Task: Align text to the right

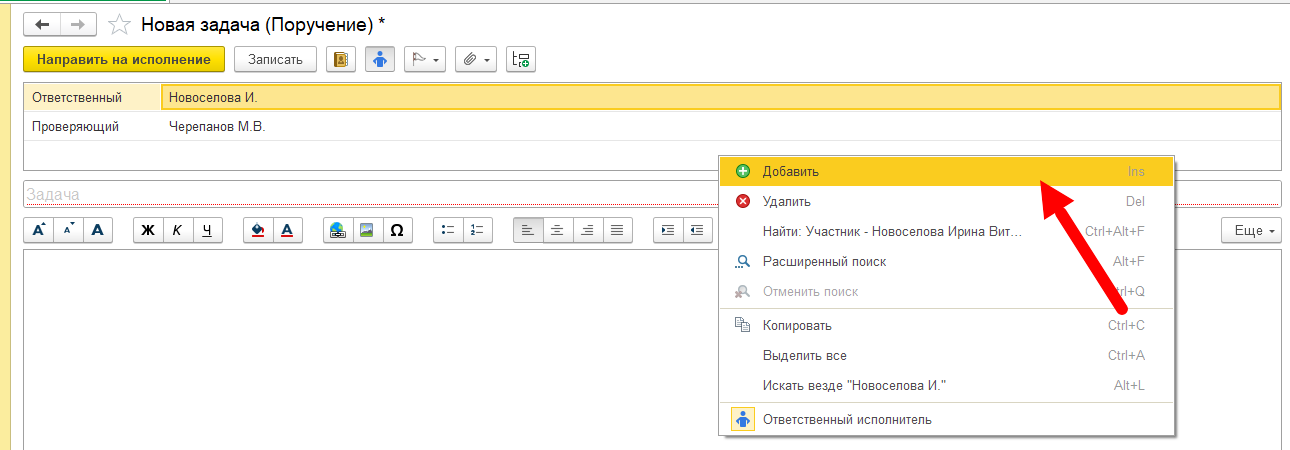Action: pyautogui.click(x=587, y=230)
